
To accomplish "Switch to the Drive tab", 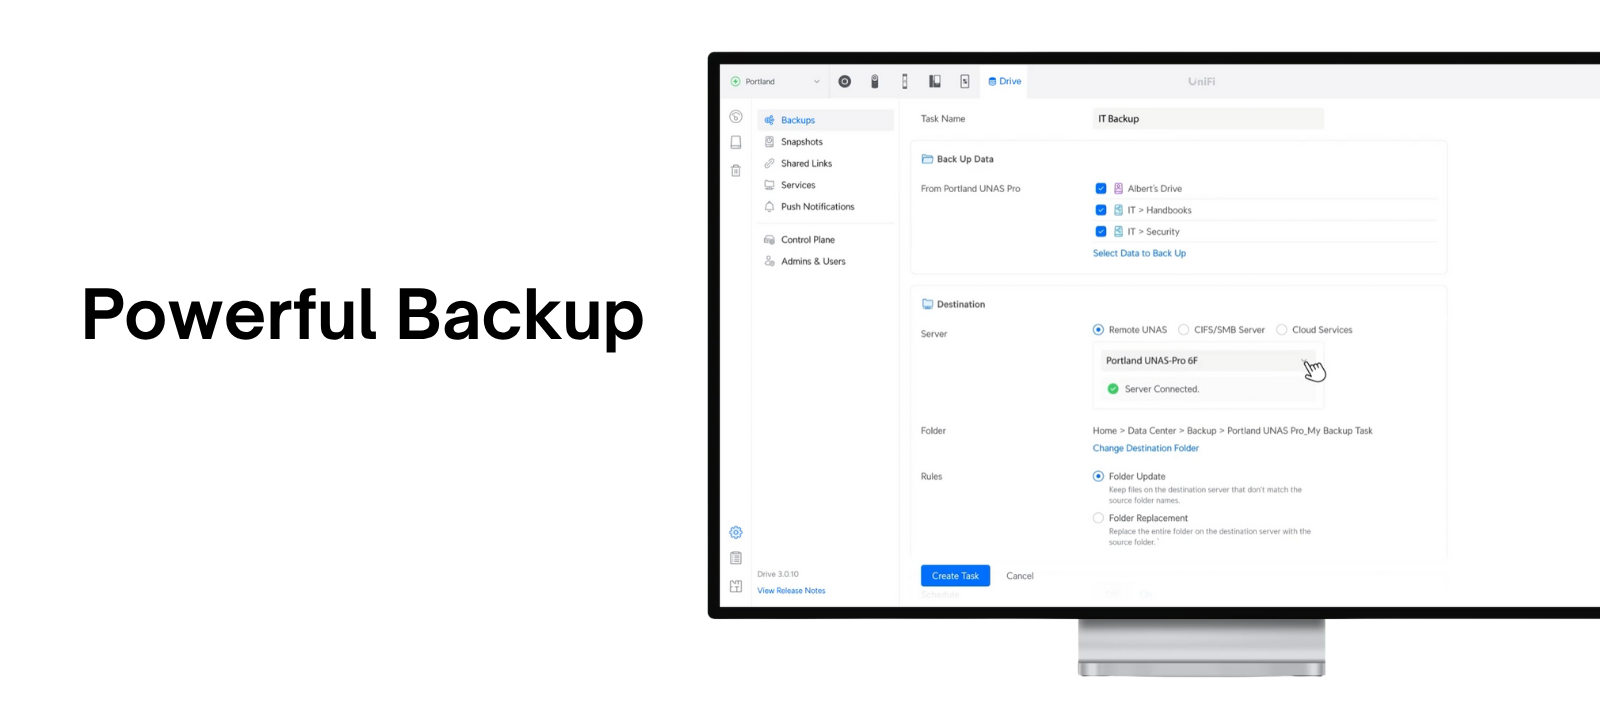I will pos(1005,82).
